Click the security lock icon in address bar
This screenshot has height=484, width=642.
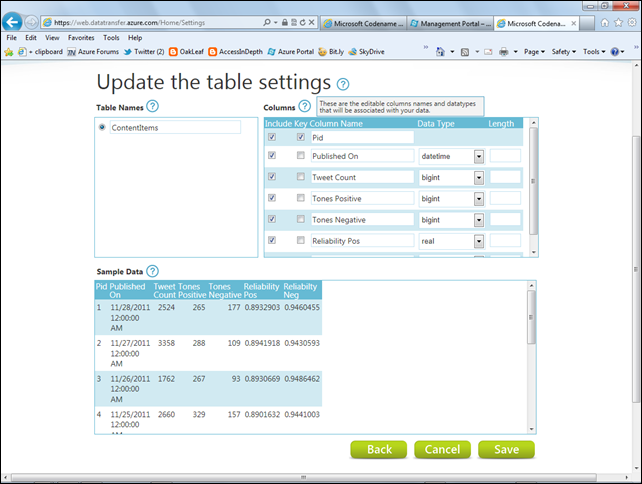click(x=285, y=22)
